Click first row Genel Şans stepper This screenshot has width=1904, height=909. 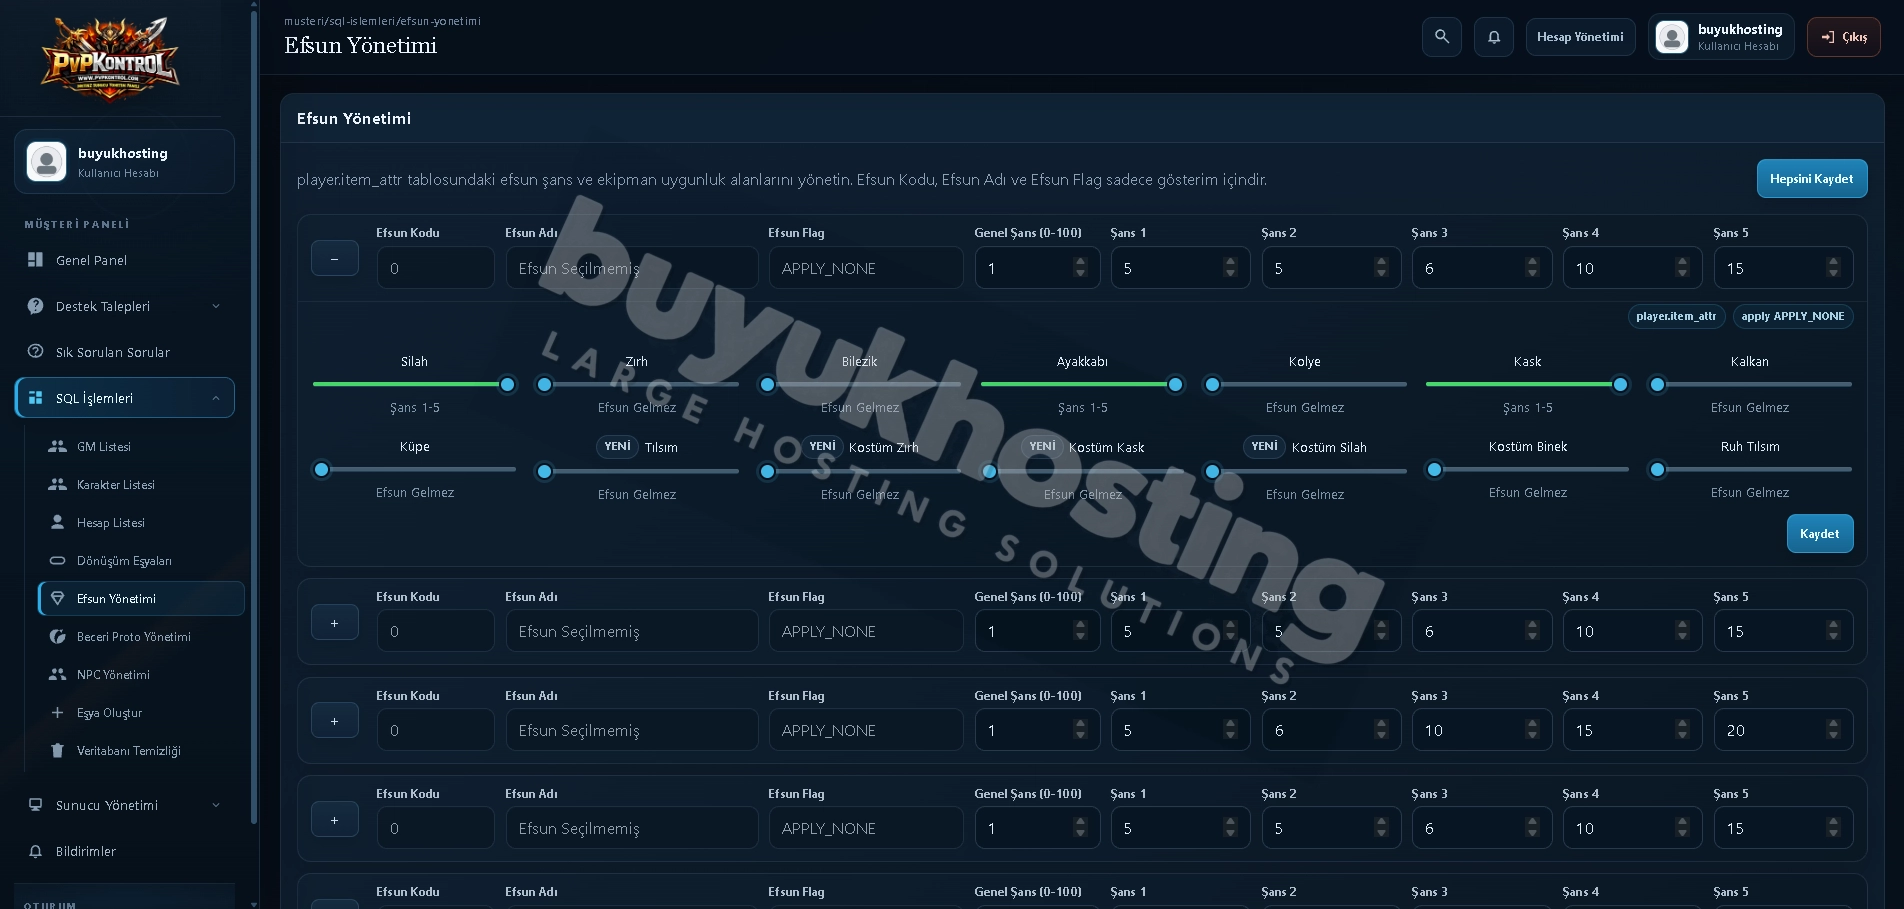[1080, 268]
